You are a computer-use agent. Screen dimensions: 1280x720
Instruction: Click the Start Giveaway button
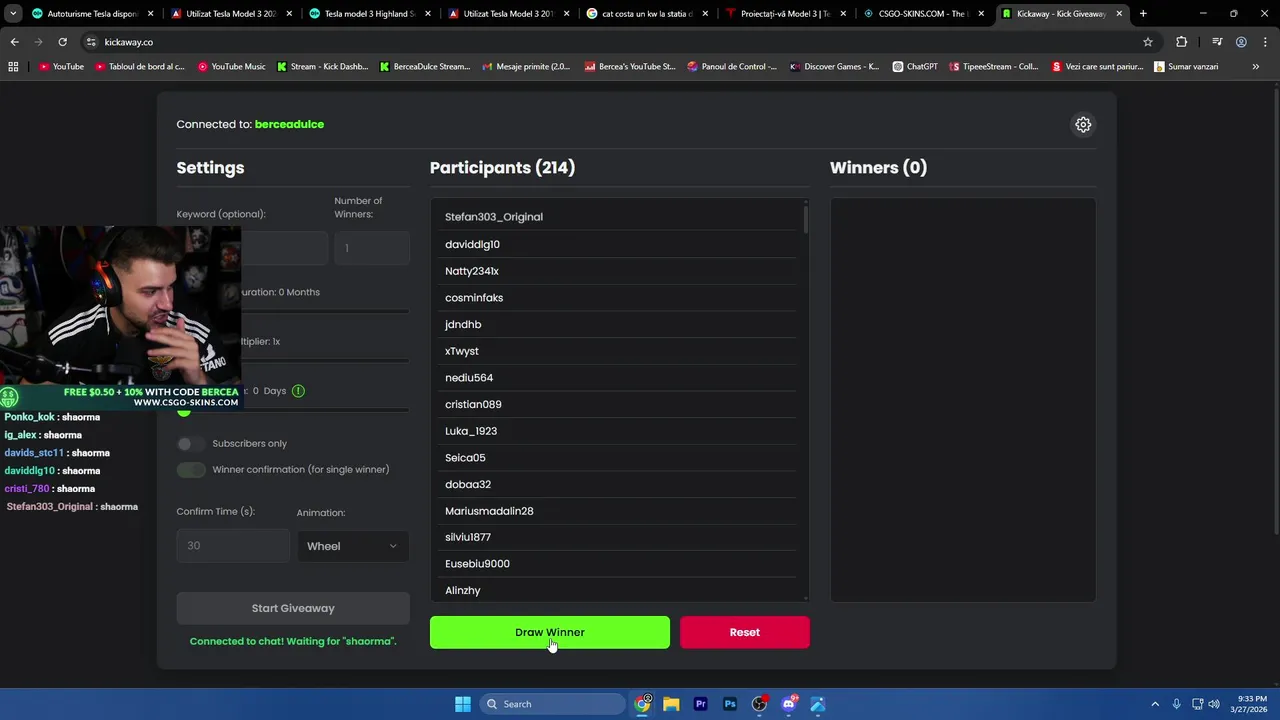pos(293,608)
